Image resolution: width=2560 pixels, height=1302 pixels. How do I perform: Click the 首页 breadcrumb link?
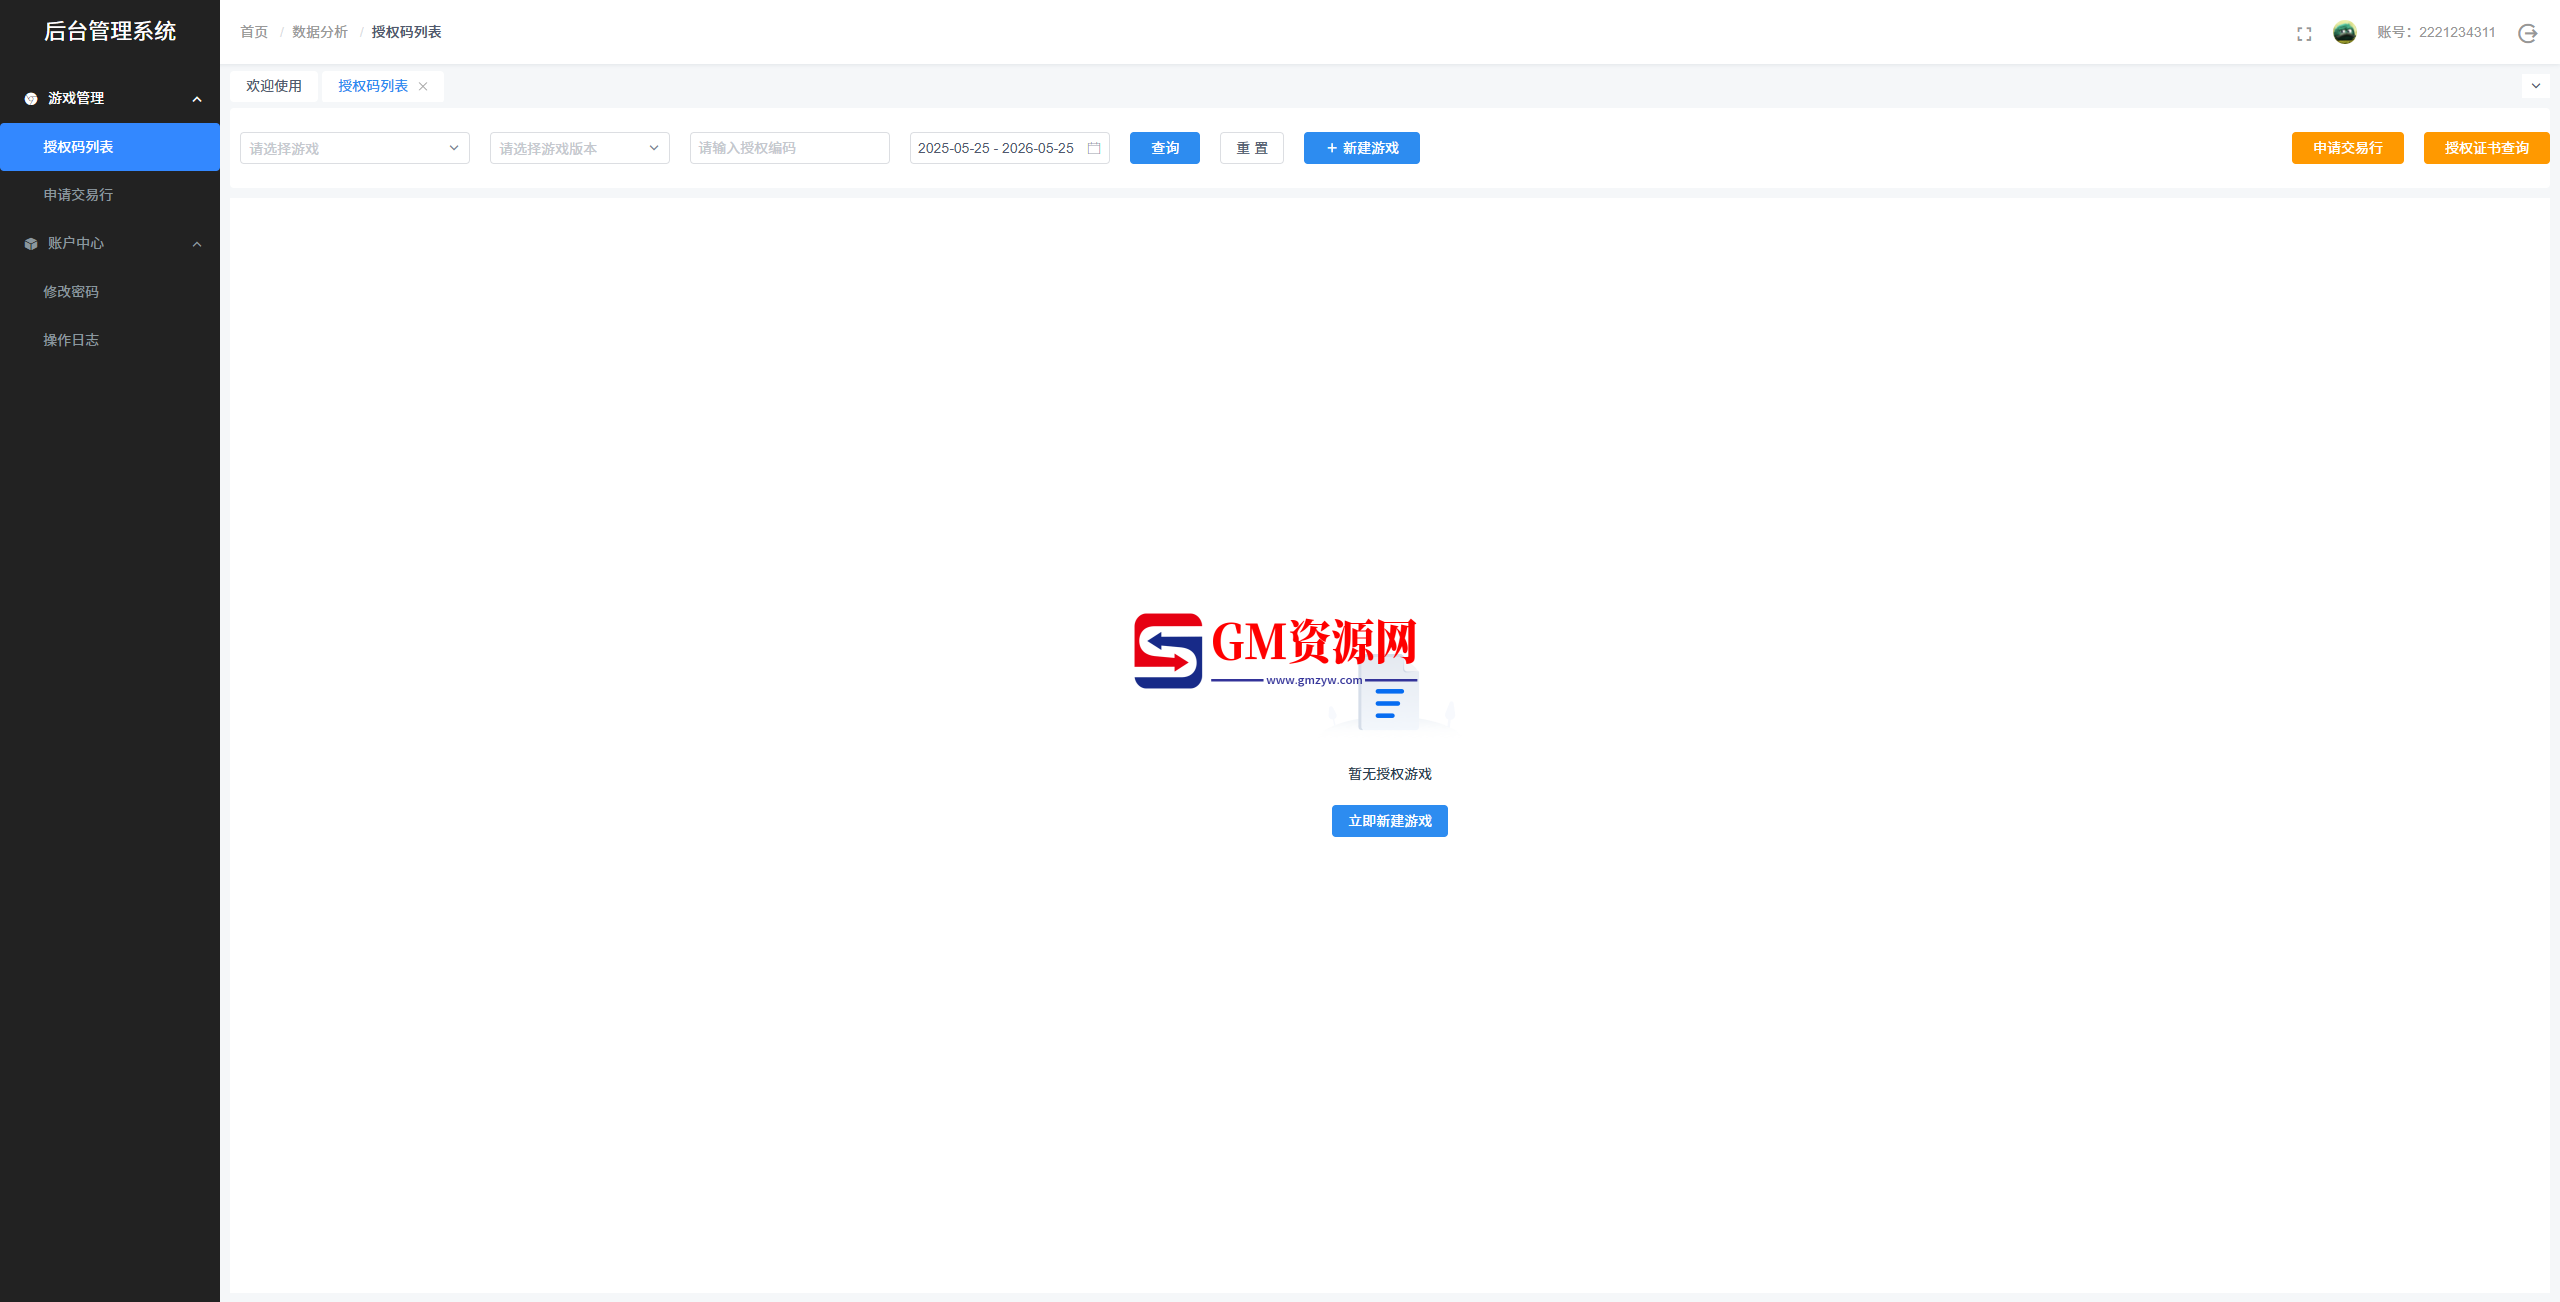point(254,32)
